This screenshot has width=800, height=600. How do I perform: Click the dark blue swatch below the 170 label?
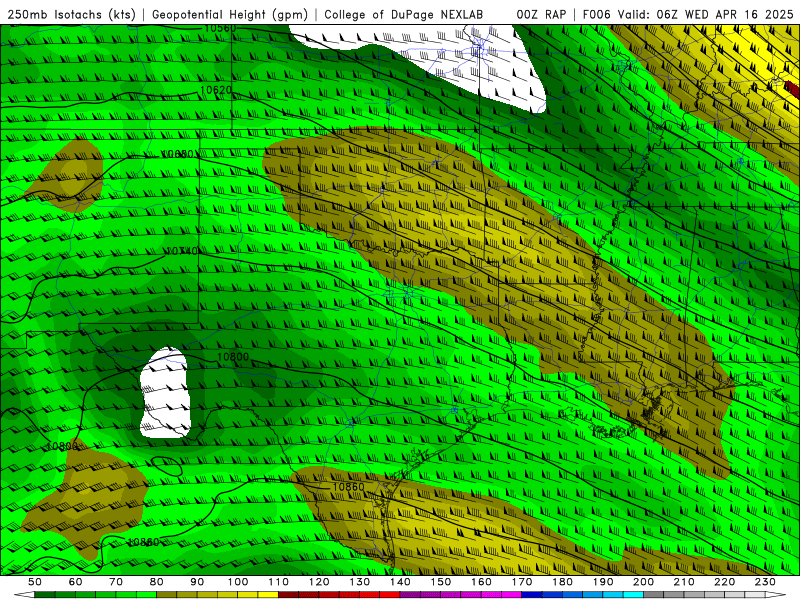click(x=532, y=595)
